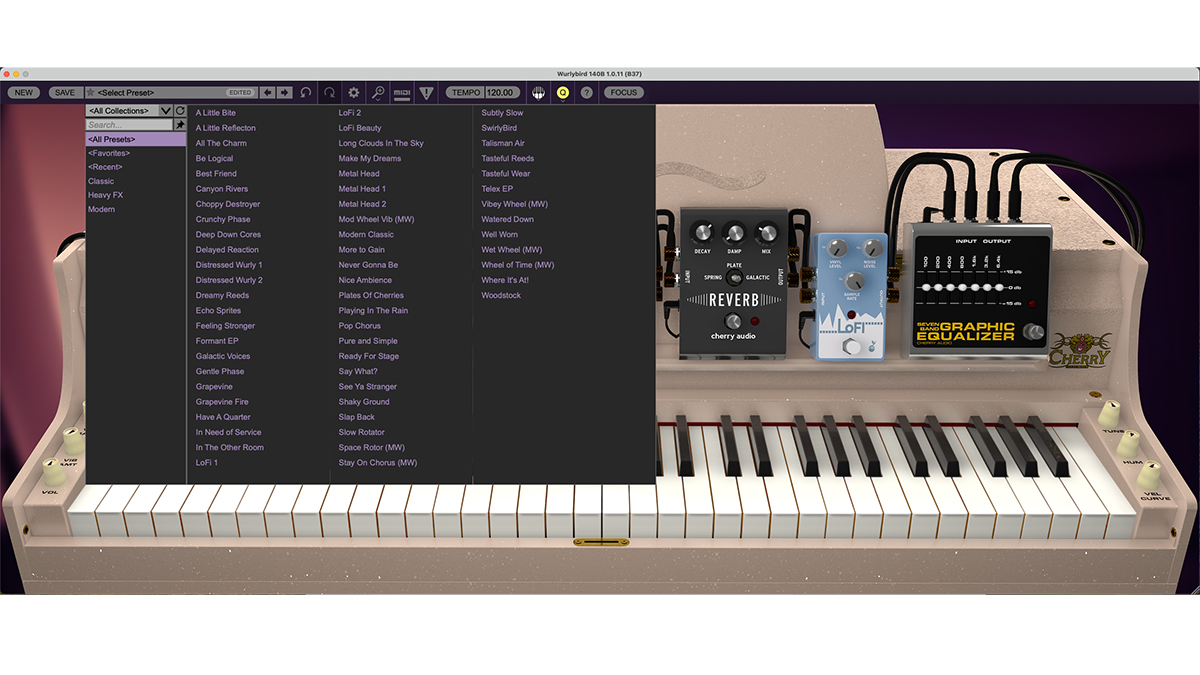Flip the Spring/Plate/Galactic reverb switch

(734, 277)
